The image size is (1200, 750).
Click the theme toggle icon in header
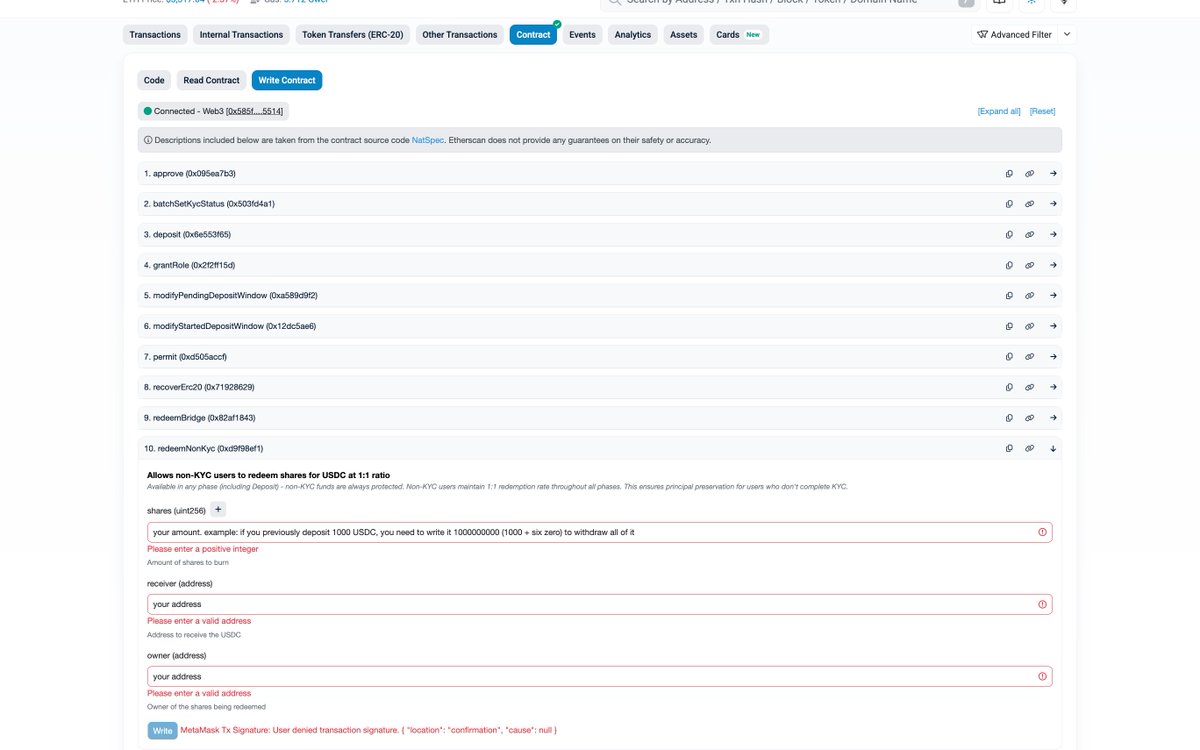coord(1030,4)
